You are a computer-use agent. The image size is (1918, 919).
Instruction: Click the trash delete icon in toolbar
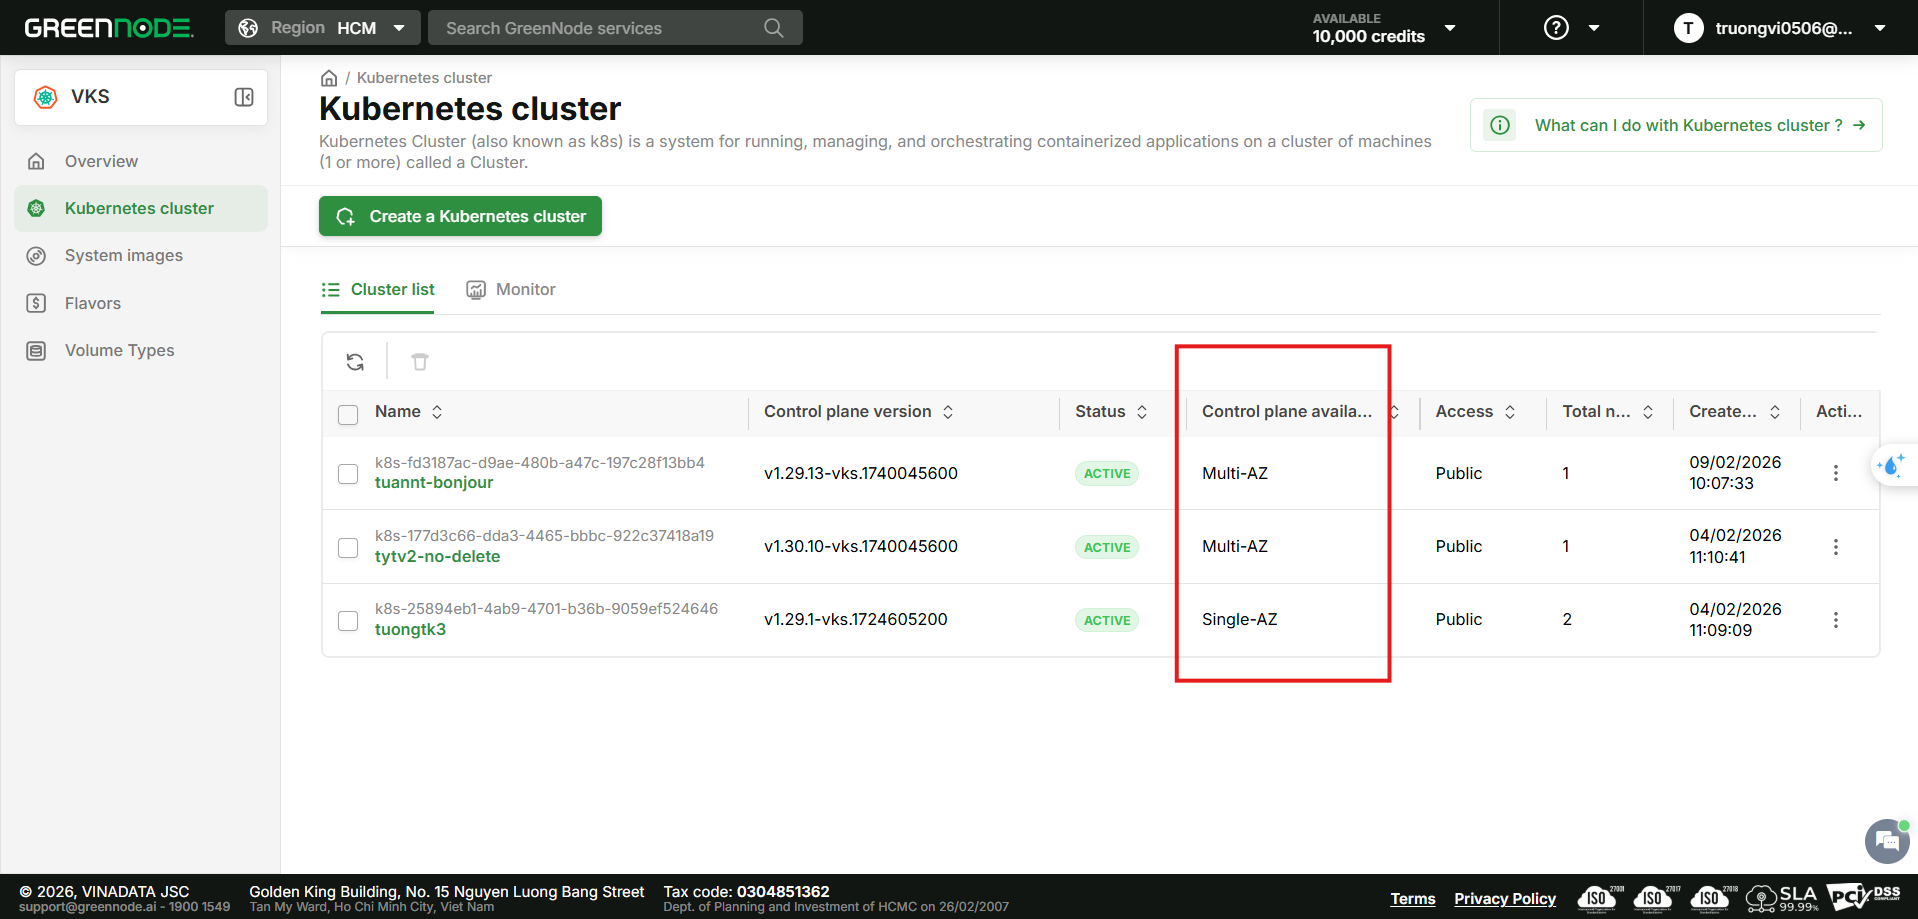click(420, 362)
